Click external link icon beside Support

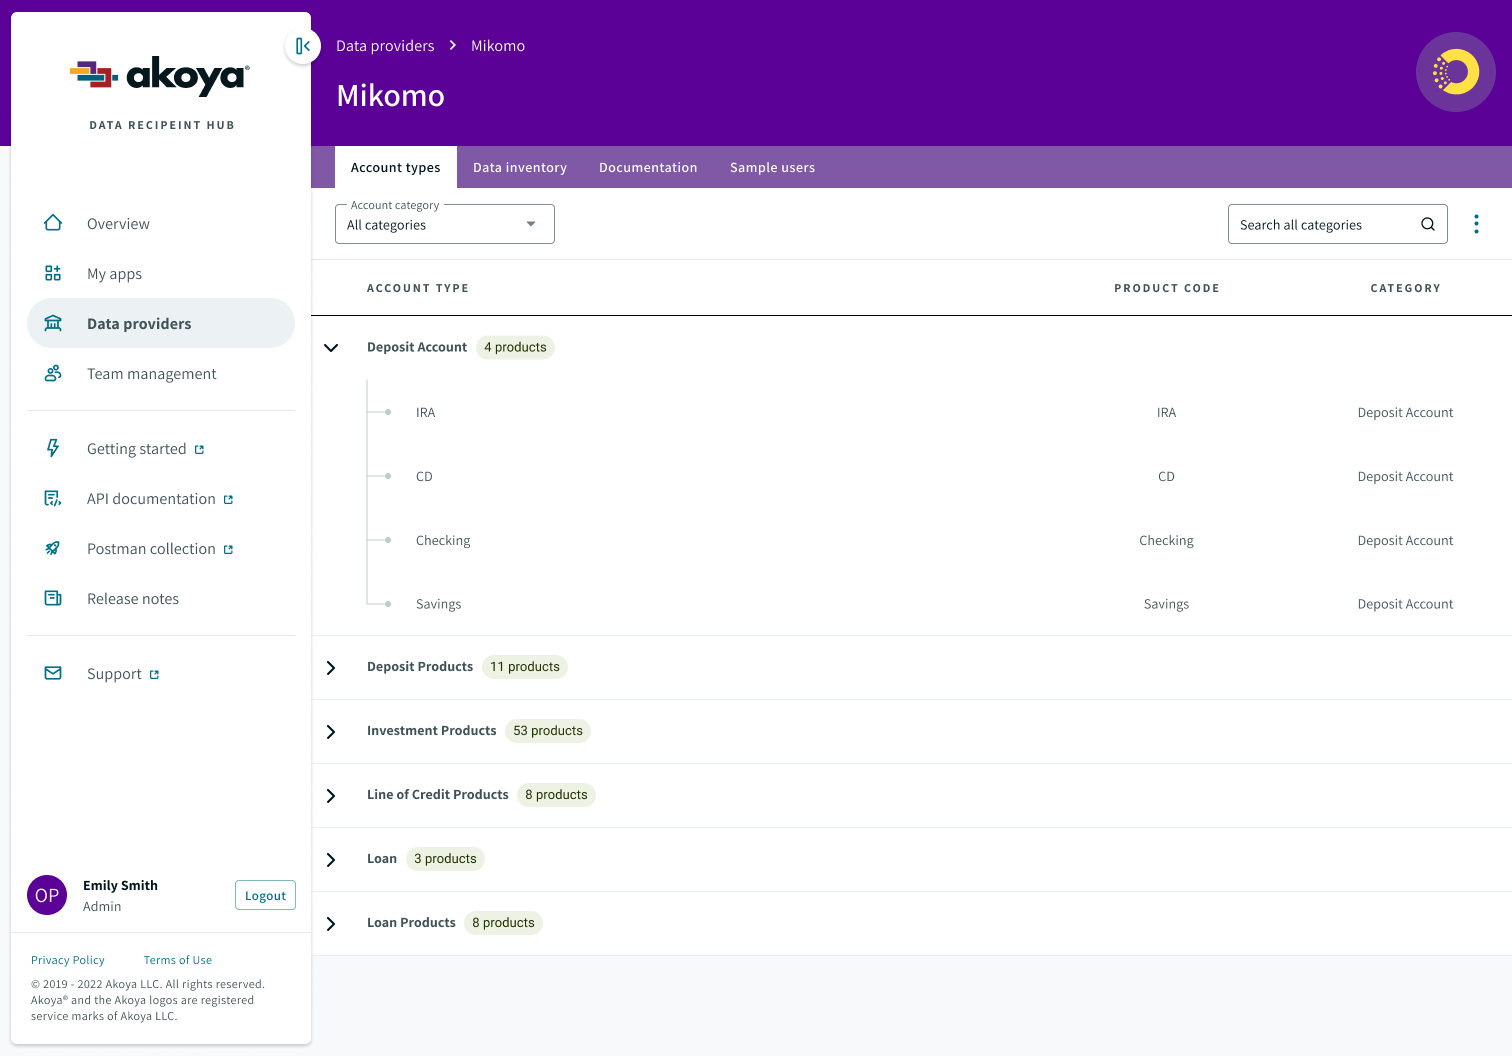pyautogui.click(x=154, y=675)
